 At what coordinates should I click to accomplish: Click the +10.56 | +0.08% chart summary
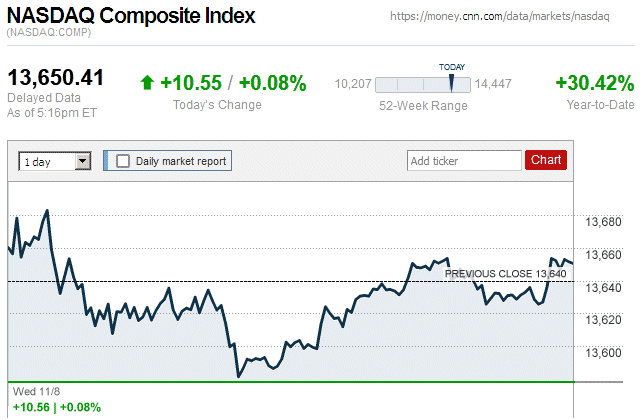tap(57, 407)
